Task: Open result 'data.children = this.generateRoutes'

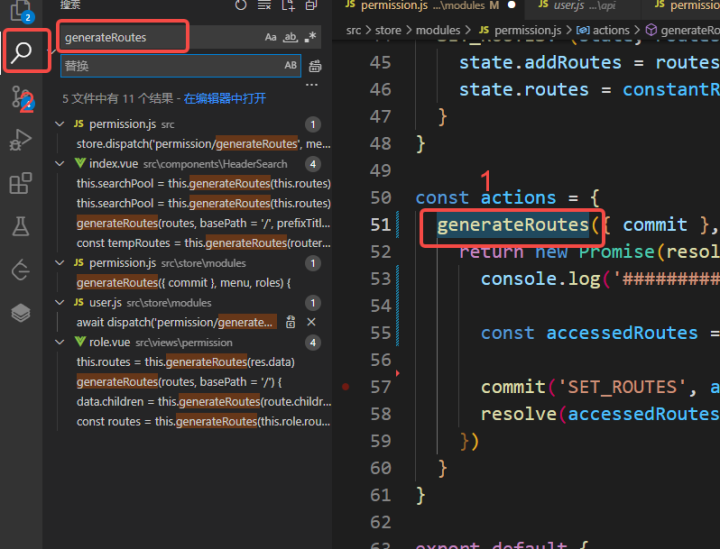Action: [x=203, y=402]
